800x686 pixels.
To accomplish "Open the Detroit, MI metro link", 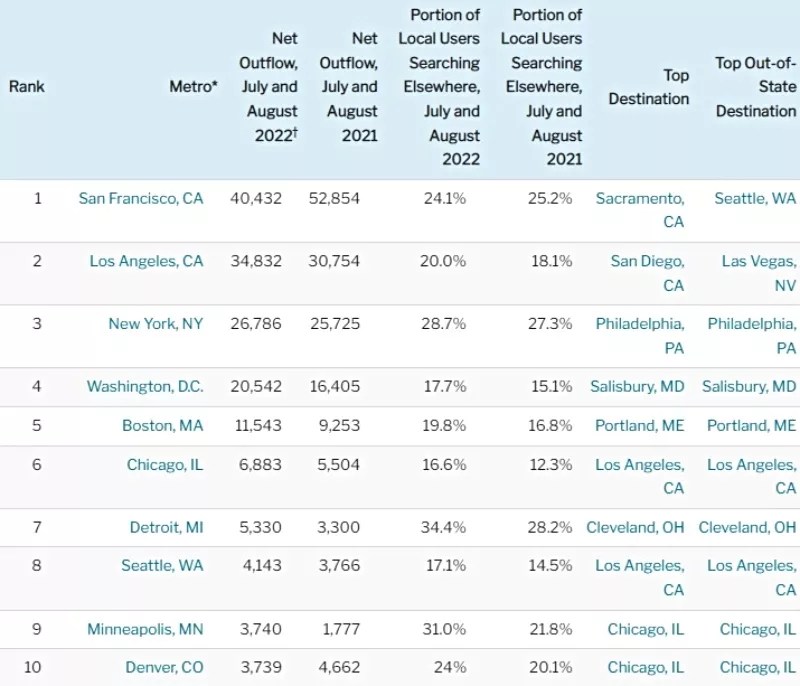I will point(166,527).
